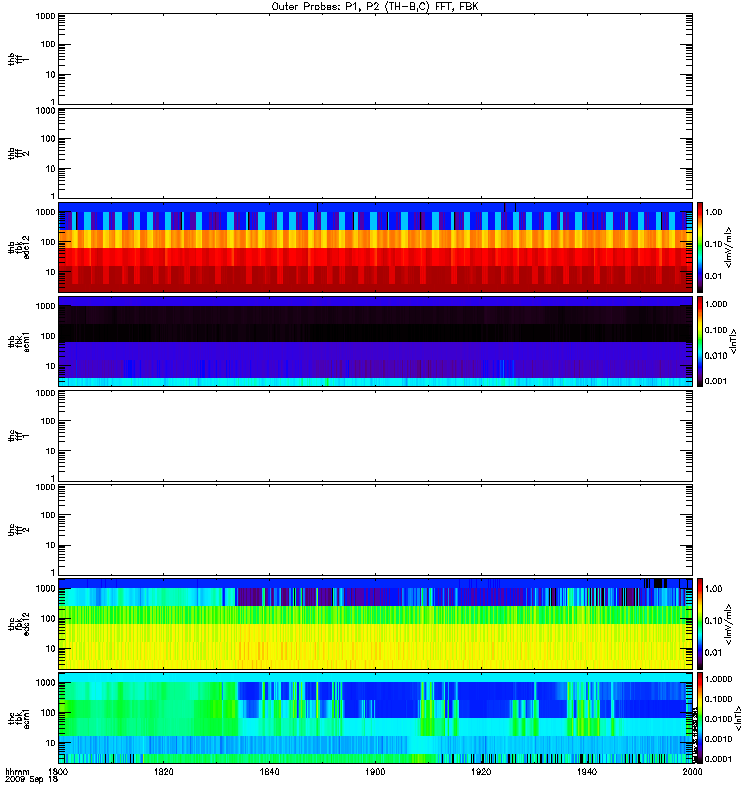Viewport: 750px width, 800px height.
Task: Click the thc scm1 '<|nT|>' unit label
Action: point(738,718)
